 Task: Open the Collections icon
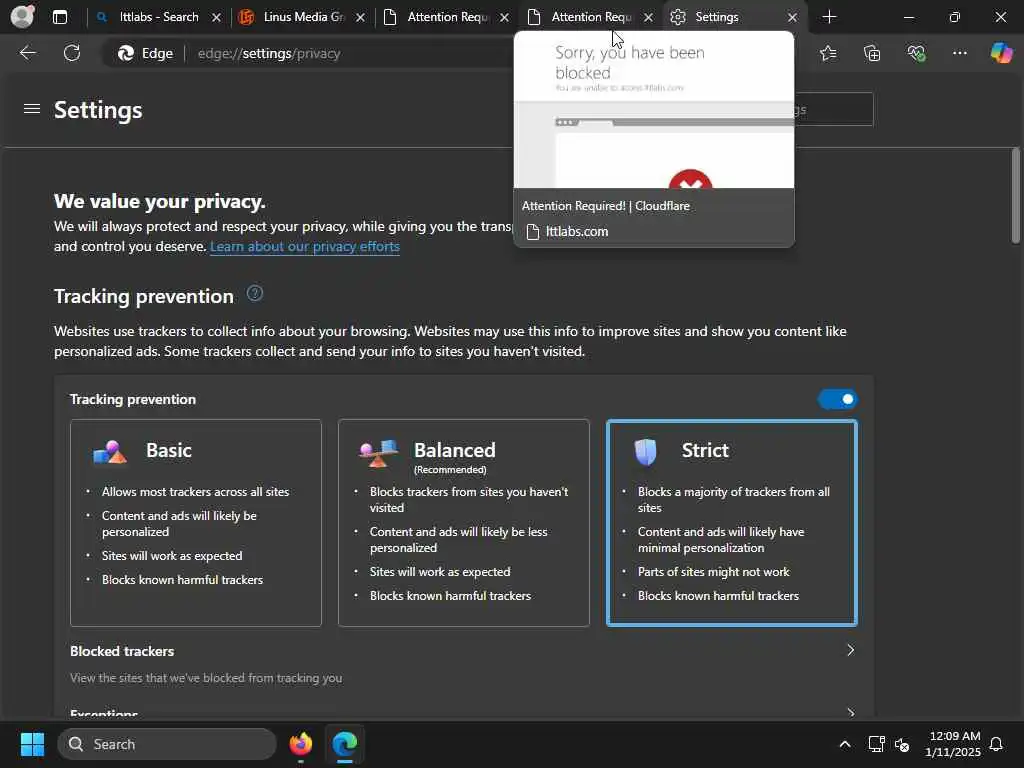872,53
